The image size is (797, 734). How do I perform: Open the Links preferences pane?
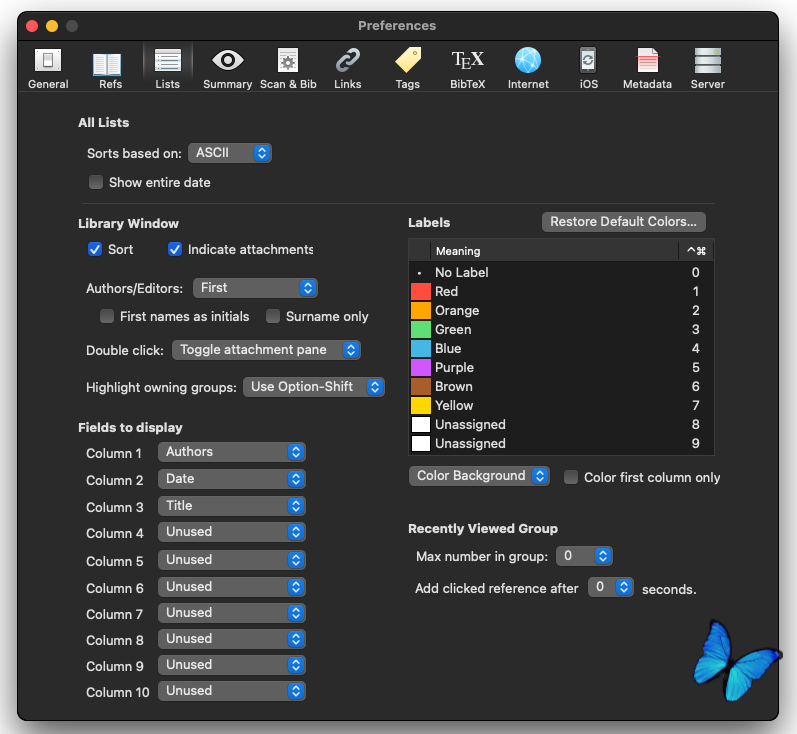(x=348, y=68)
